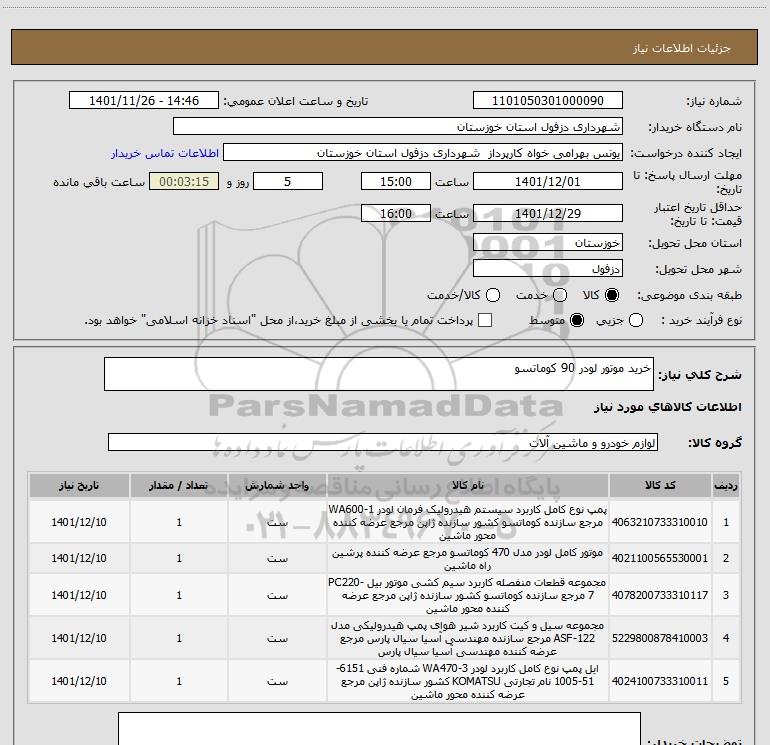Click the تاریخ نیاز column header
Viewport: 770px width, 745px height.
coord(79,485)
